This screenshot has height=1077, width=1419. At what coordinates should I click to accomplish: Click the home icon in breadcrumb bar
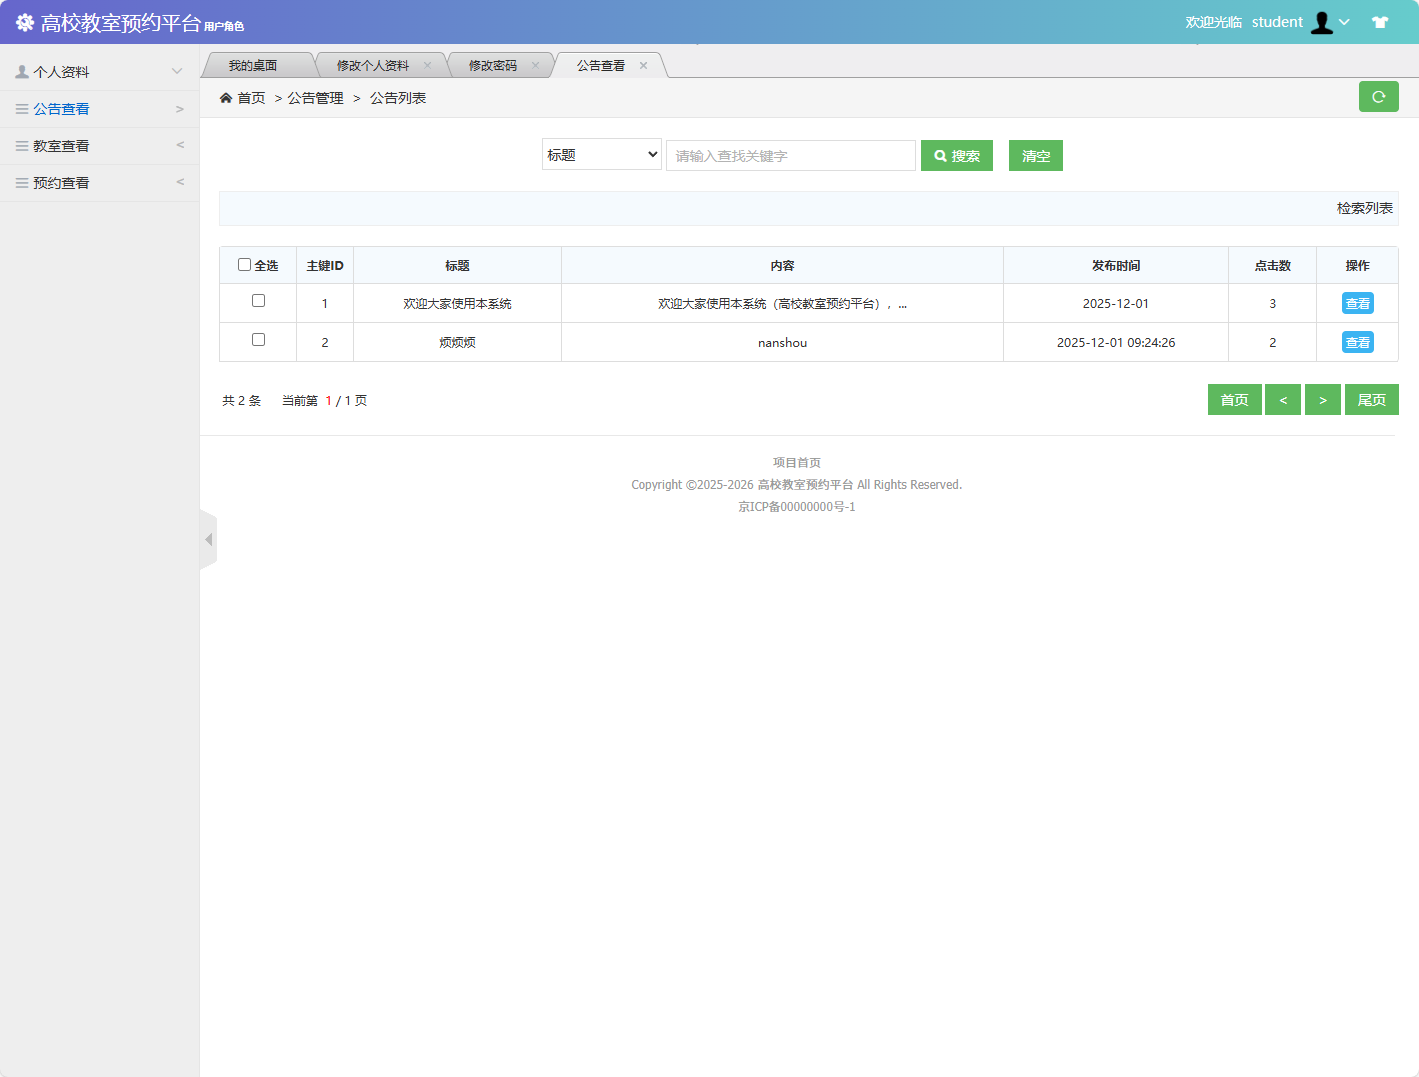pyautogui.click(x=226, y=97)
